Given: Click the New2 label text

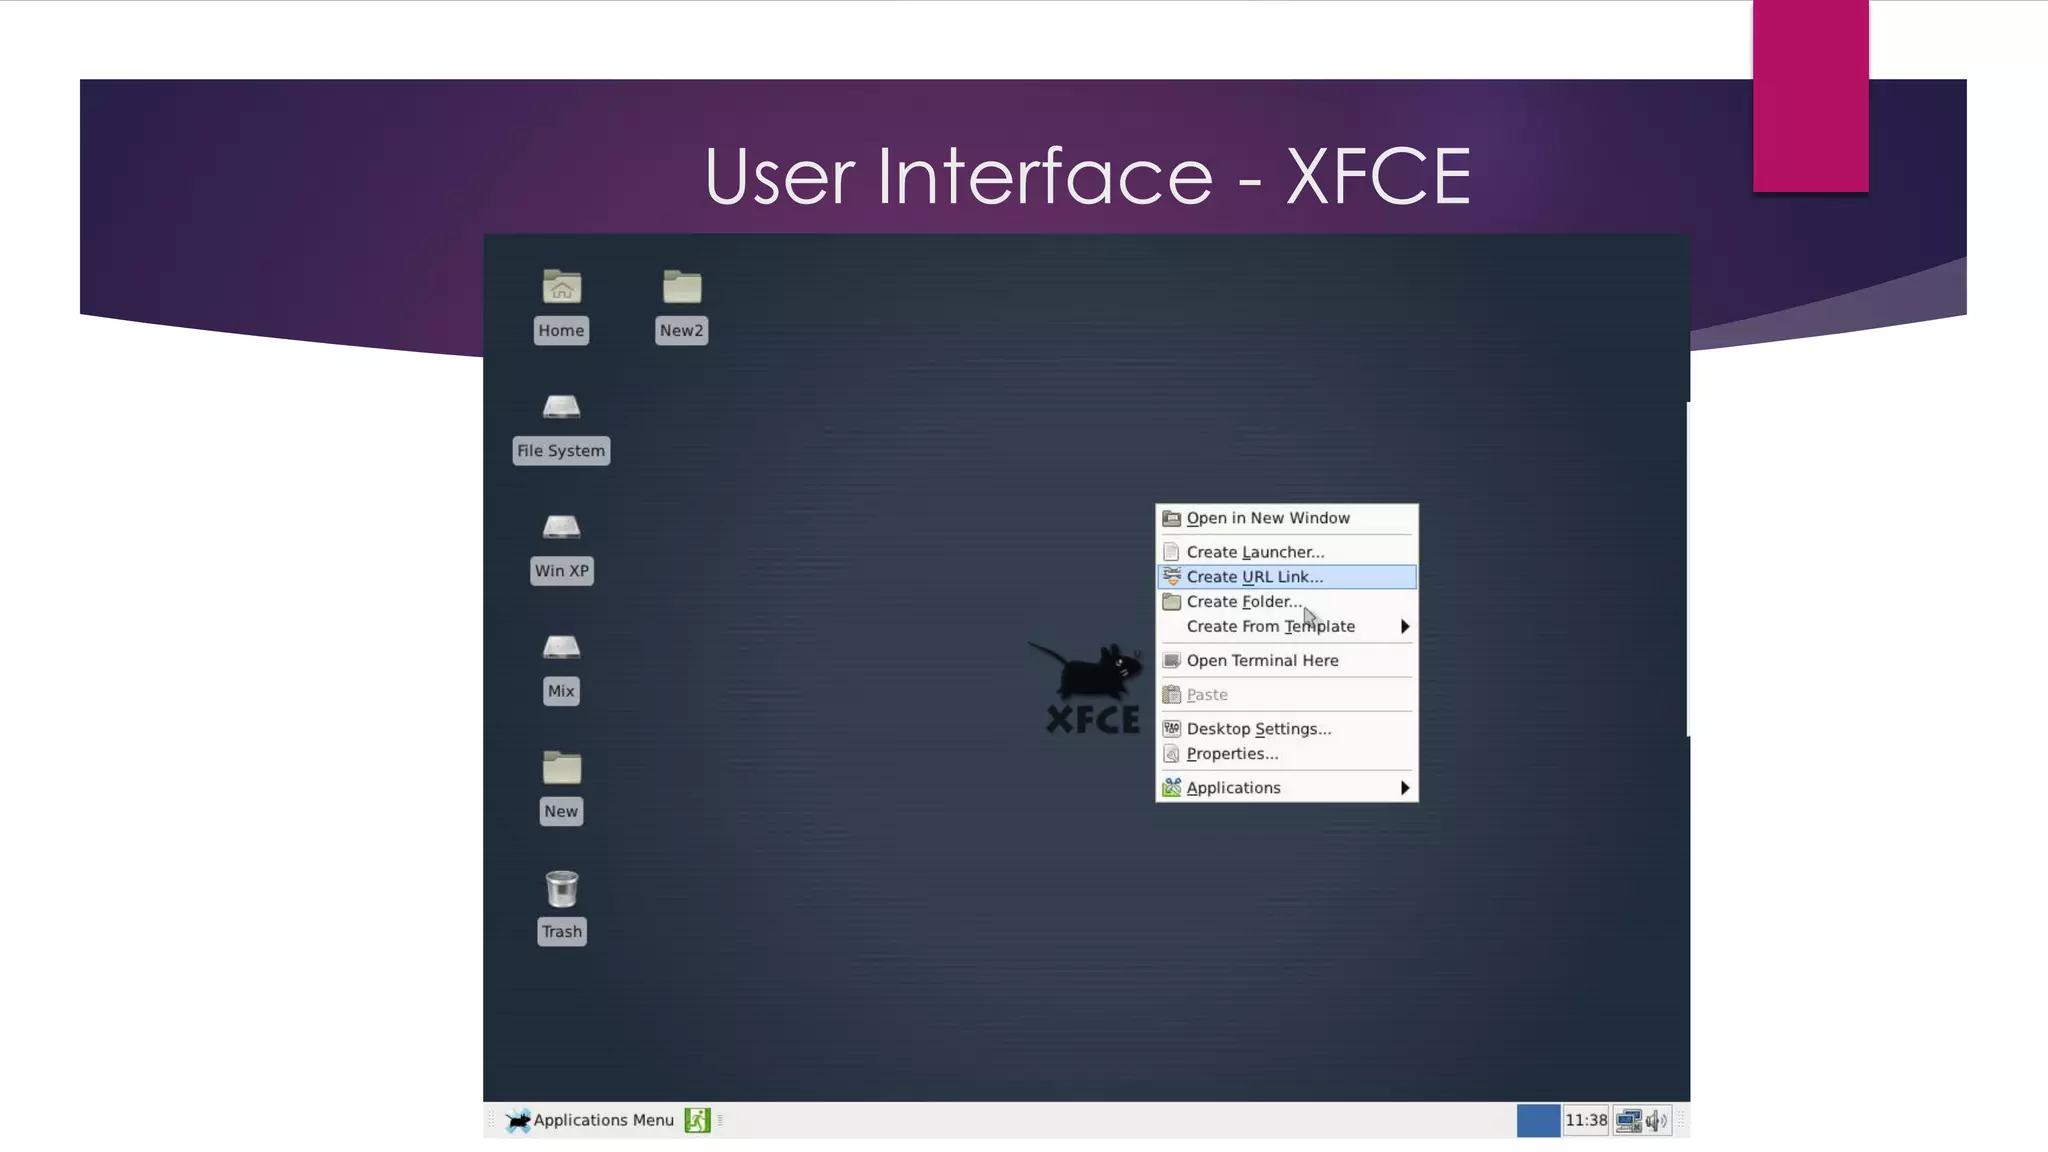Looking at the screenshot, I should (682, 331).
